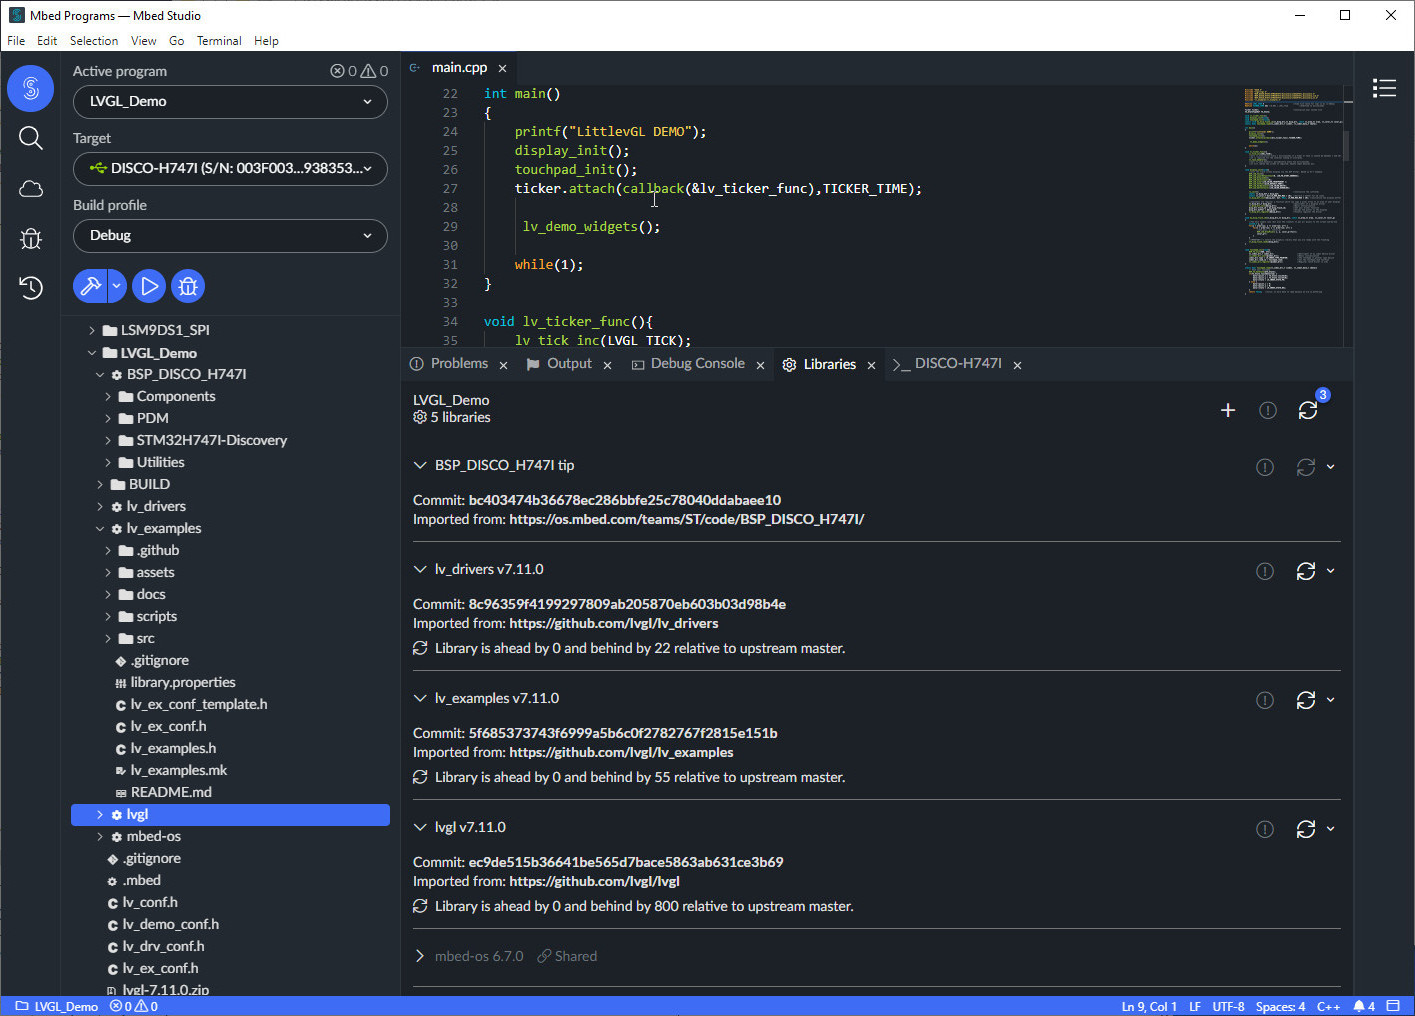Click the update all libraries icon with badge
The height and width of the screenshot is (1016, 1415).
[1308, 410]
